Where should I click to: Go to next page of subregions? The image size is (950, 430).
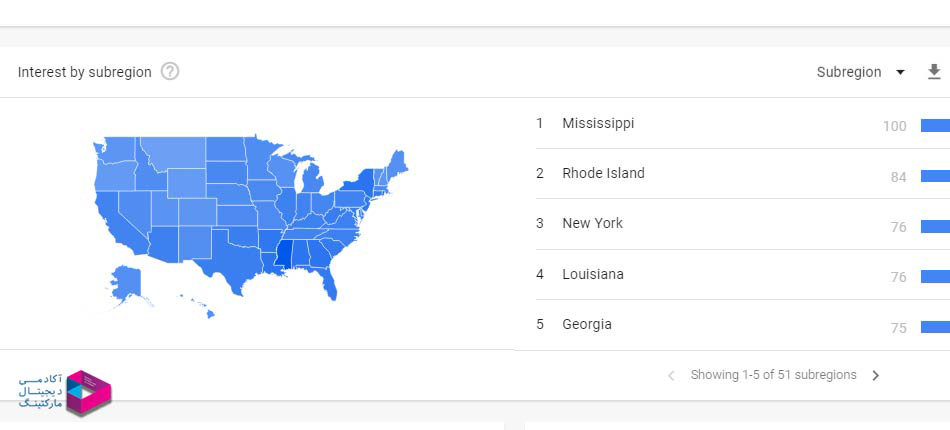pos(876,376)
